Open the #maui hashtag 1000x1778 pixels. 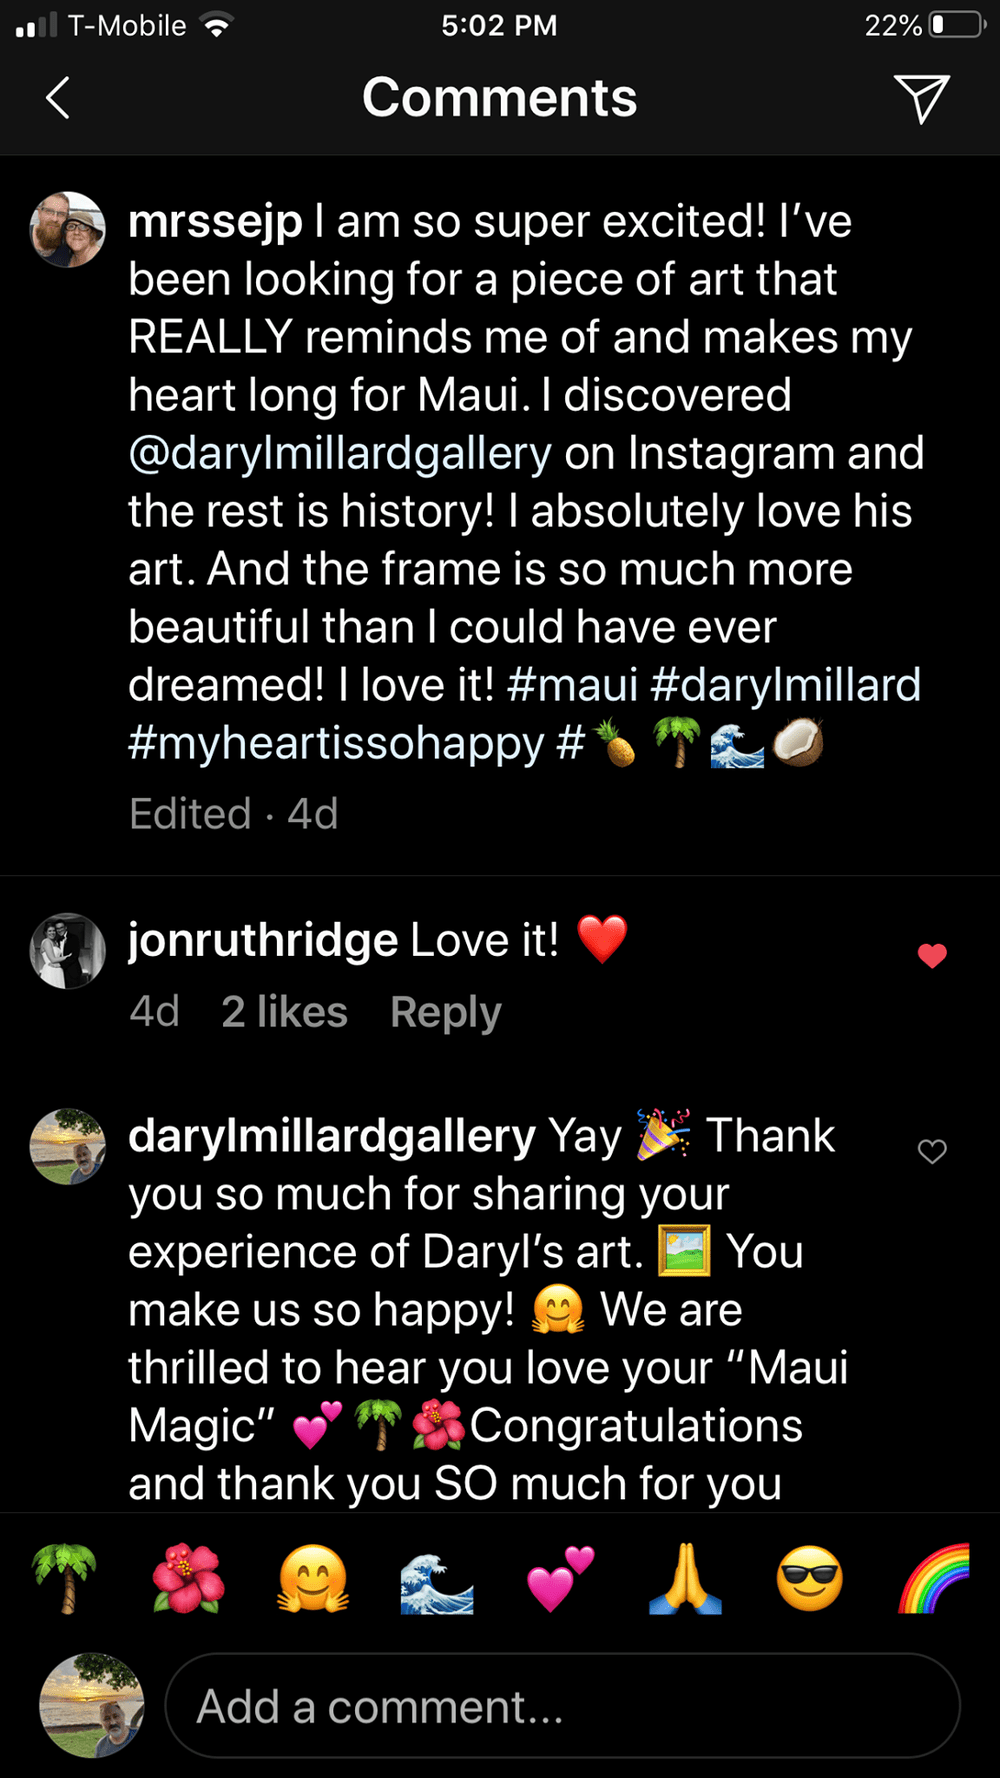click(x=572, y=686)
